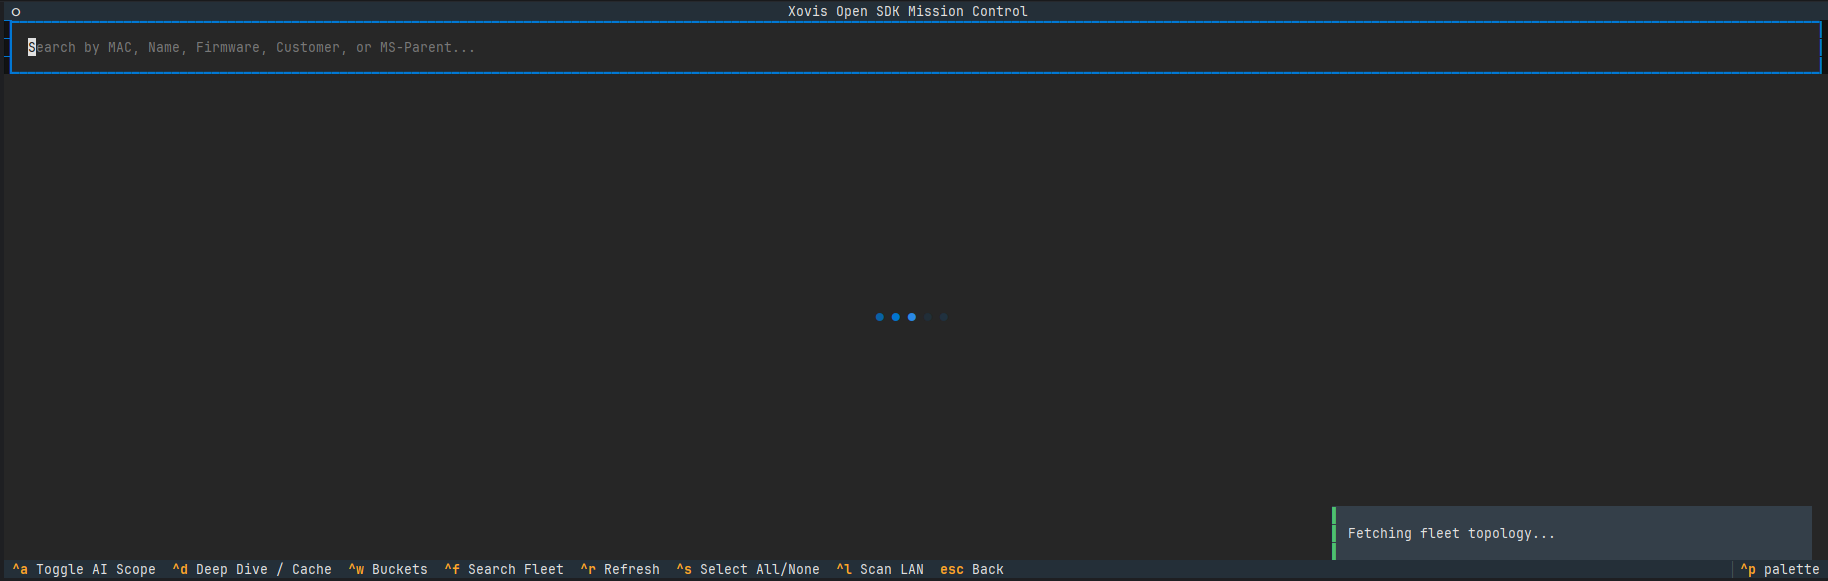The image size is (1828, 581).
Task: Toggle Select All/None in the footer
Action: tap(760, 569)
